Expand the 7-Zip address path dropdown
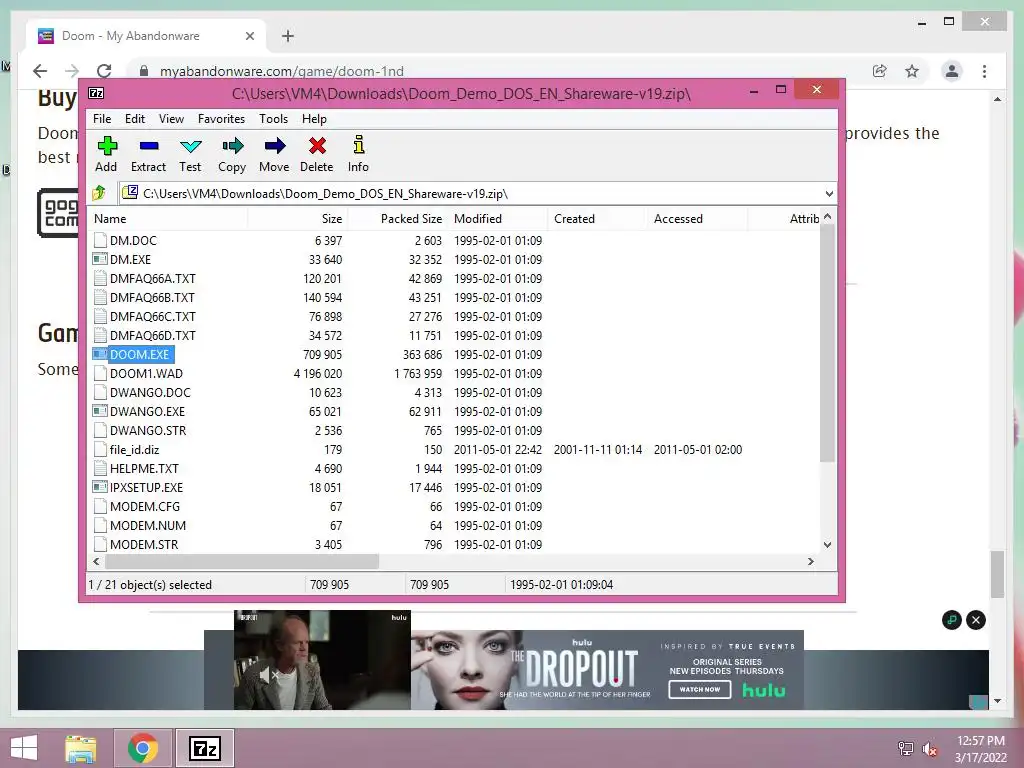 pyautogui.click(x=829, y=193)
